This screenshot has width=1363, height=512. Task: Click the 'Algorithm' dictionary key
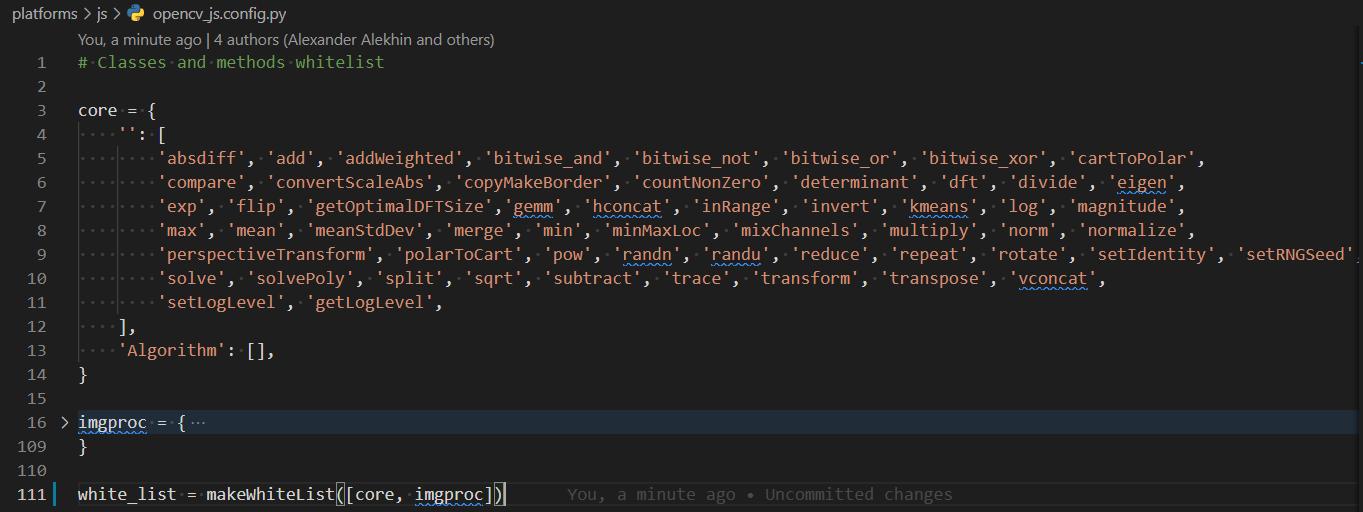173,350
